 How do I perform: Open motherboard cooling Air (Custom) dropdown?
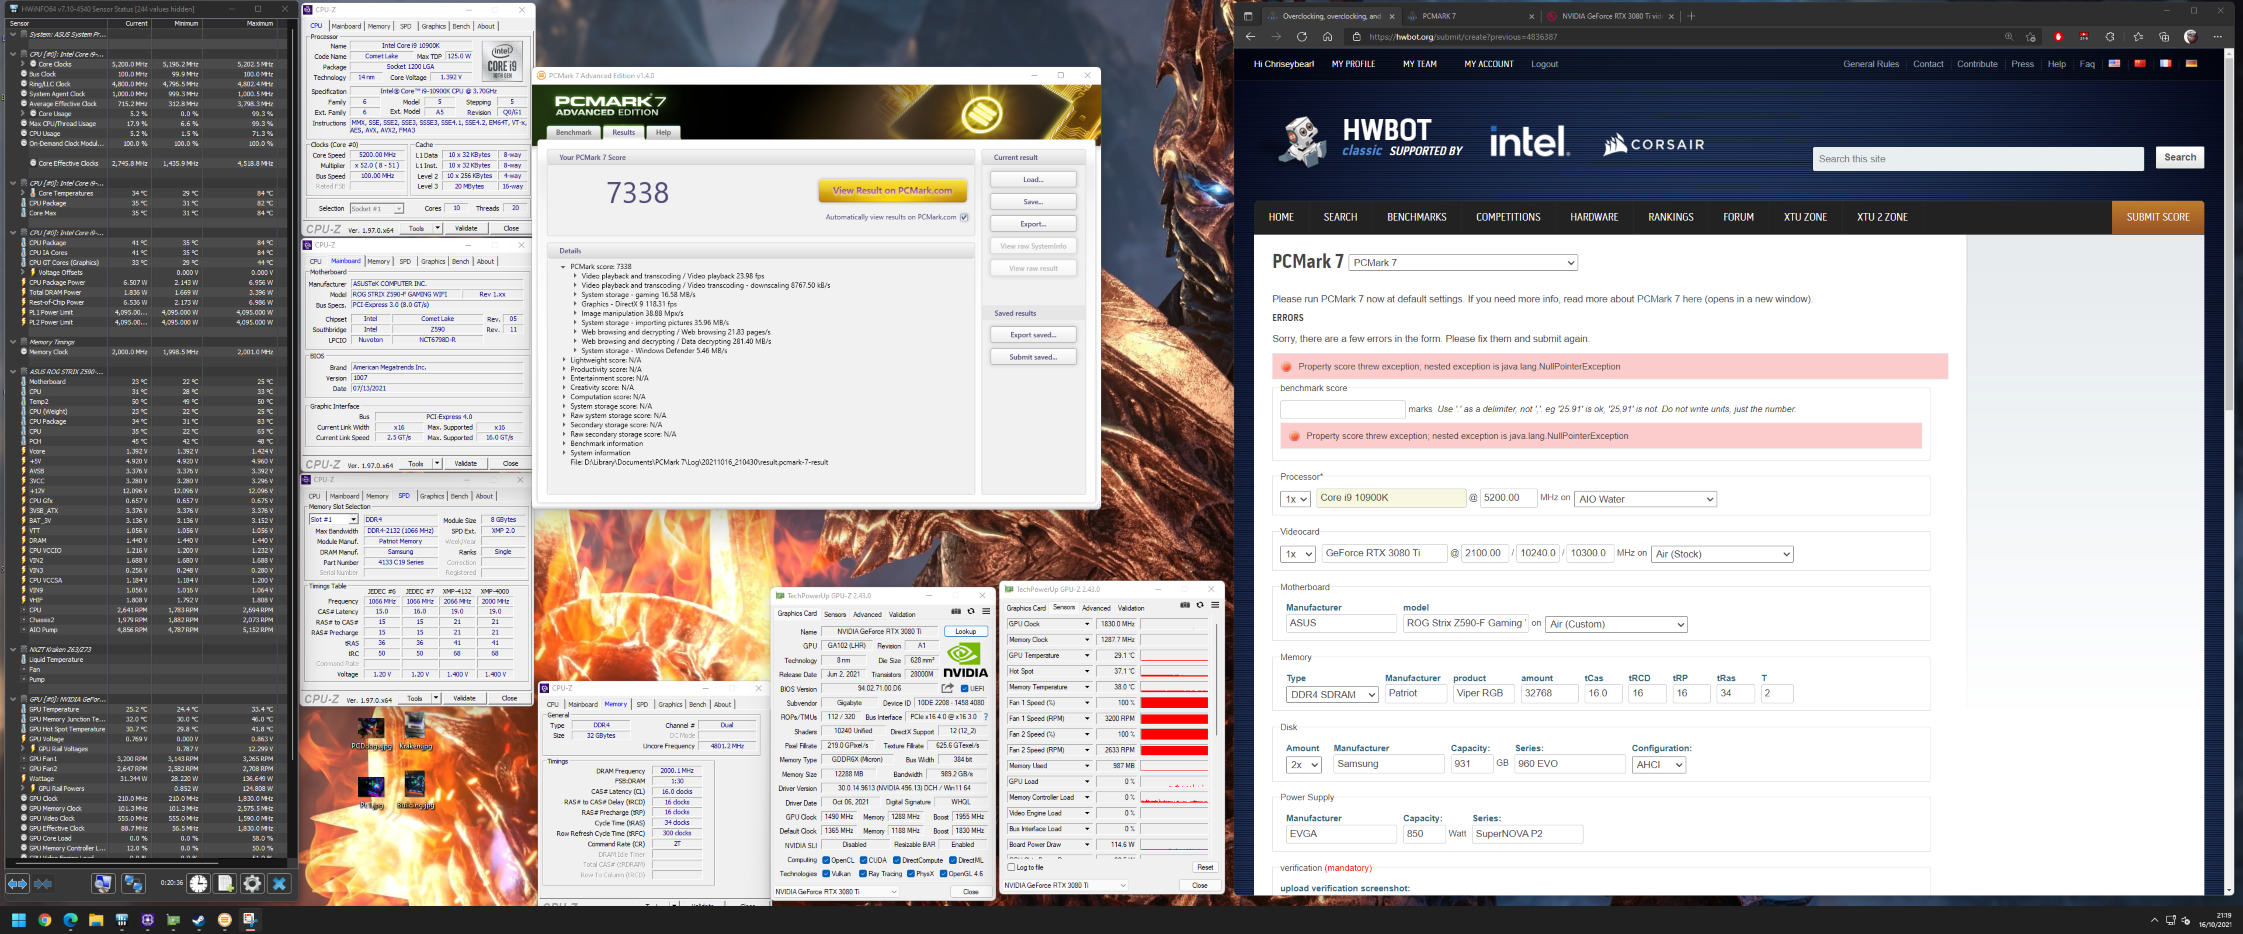pyautogui.click(x=1616, y=624)
